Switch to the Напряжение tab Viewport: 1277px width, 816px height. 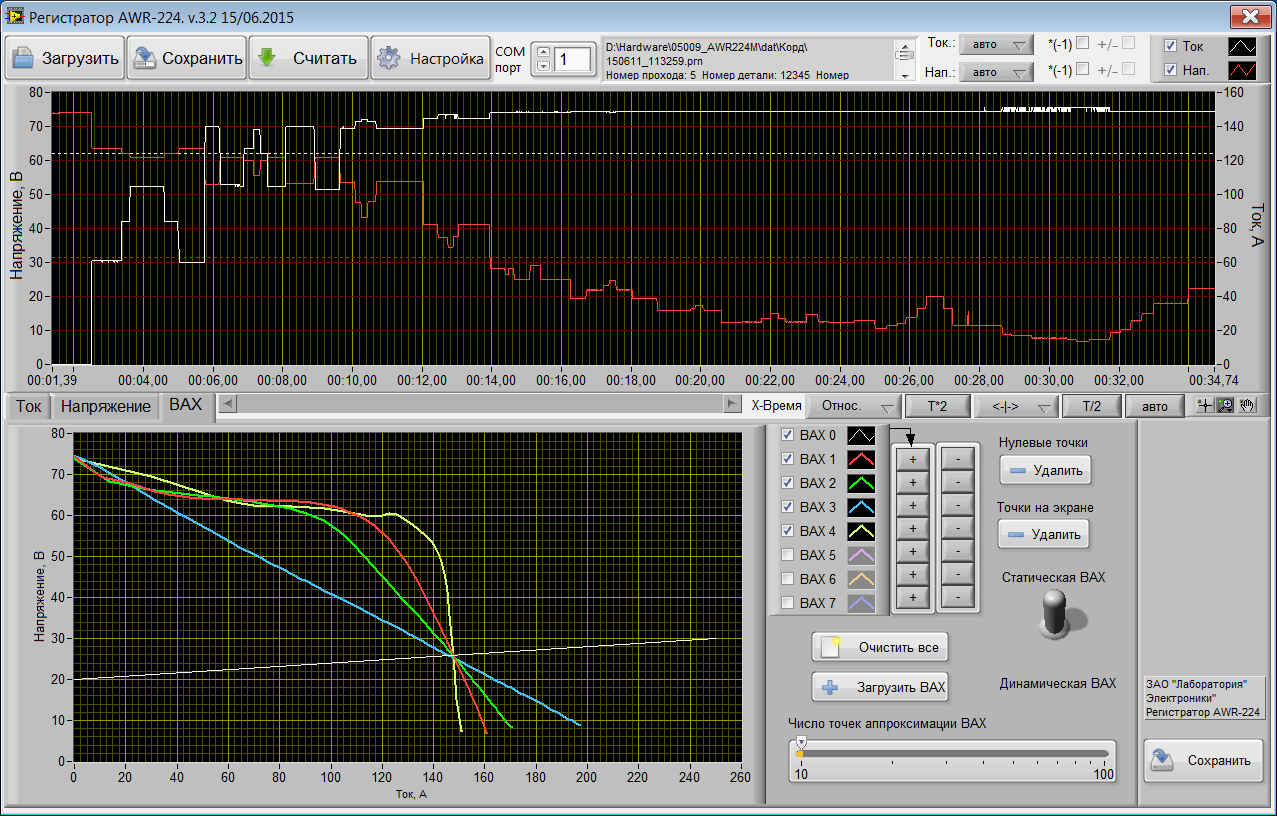click(x=106, y=407)
